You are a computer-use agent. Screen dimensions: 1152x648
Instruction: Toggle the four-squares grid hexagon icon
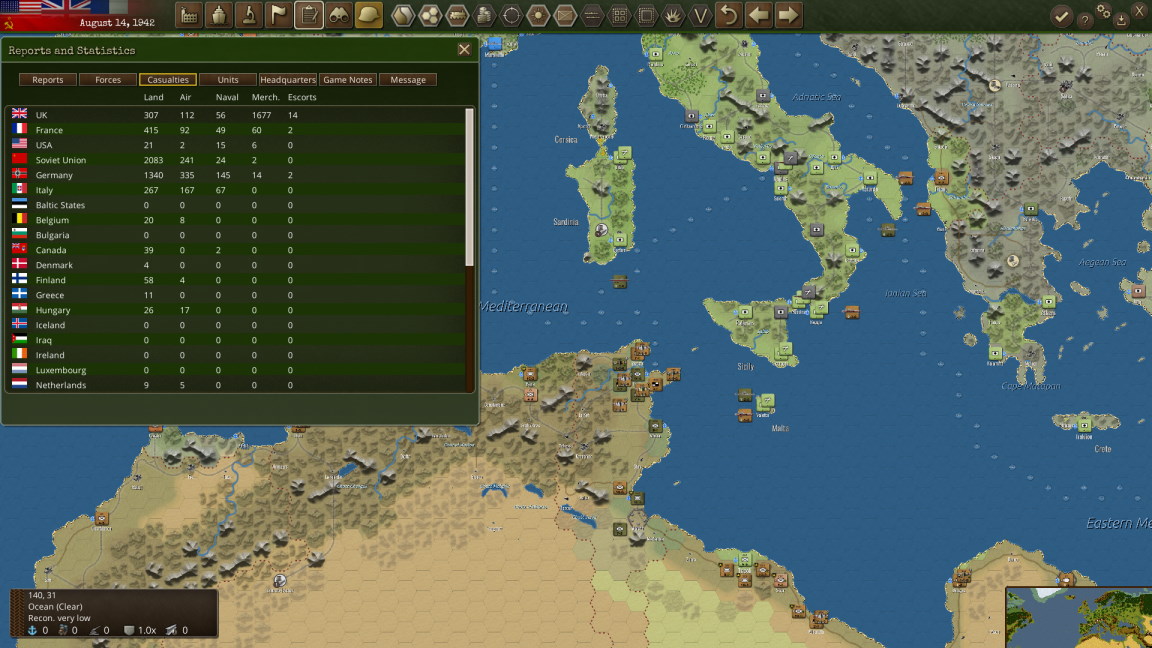[x=619, y=15]
